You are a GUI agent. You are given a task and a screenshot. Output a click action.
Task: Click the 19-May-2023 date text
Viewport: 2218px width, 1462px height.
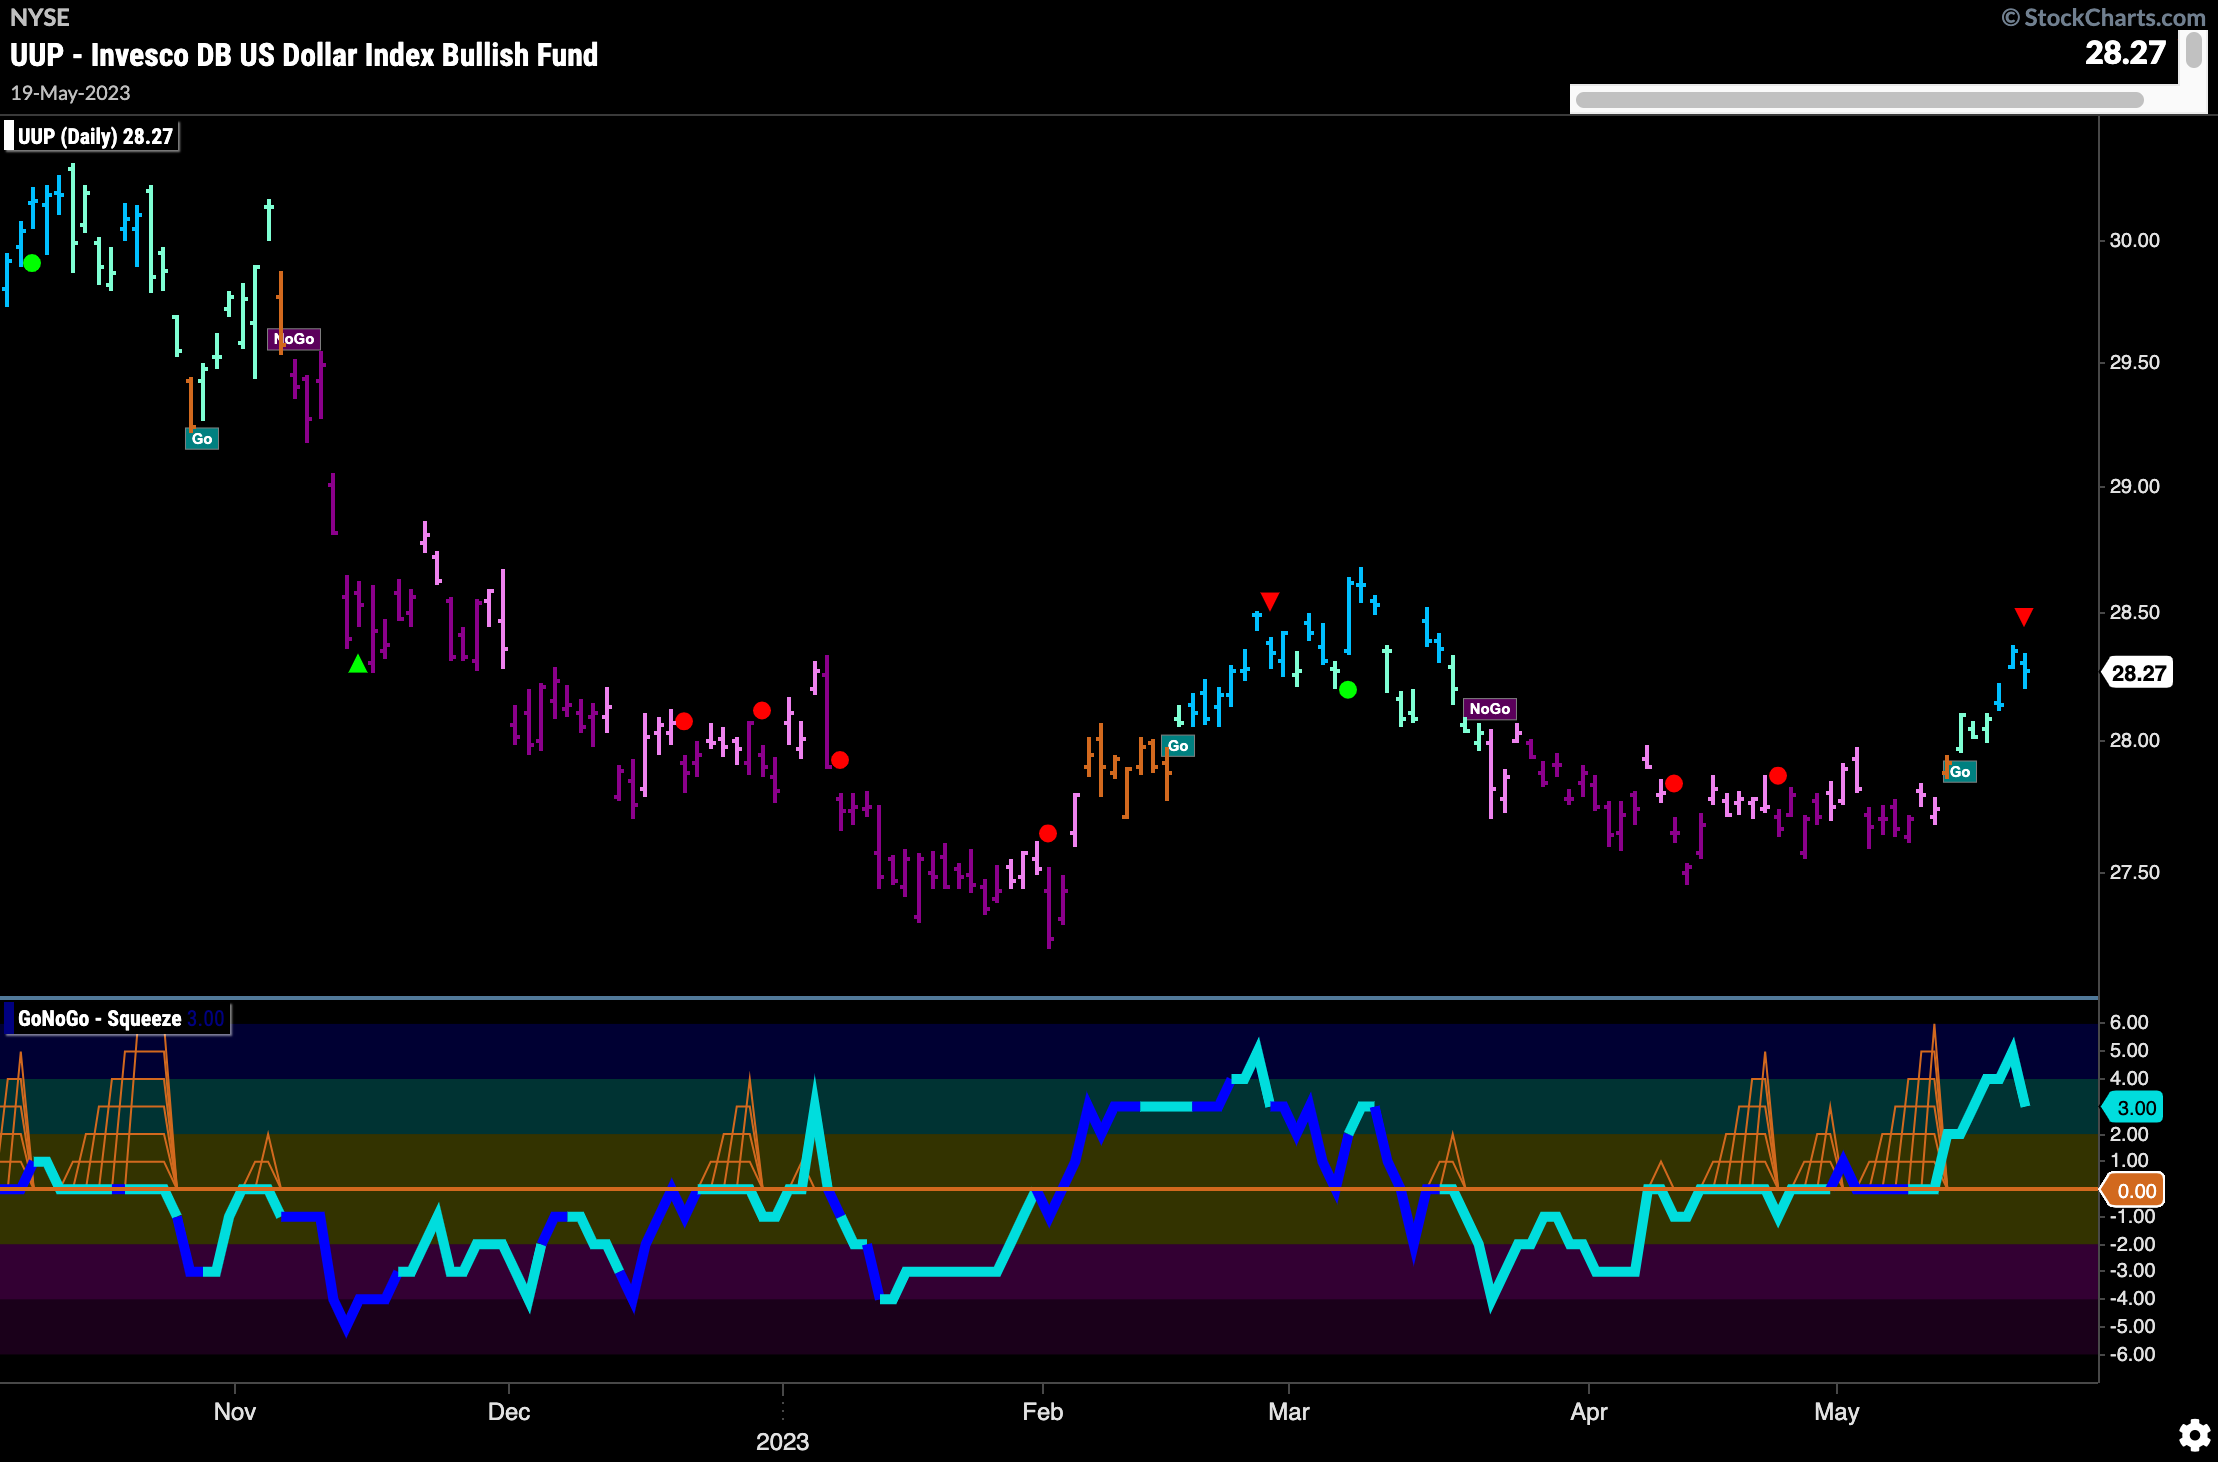point(70,93)
